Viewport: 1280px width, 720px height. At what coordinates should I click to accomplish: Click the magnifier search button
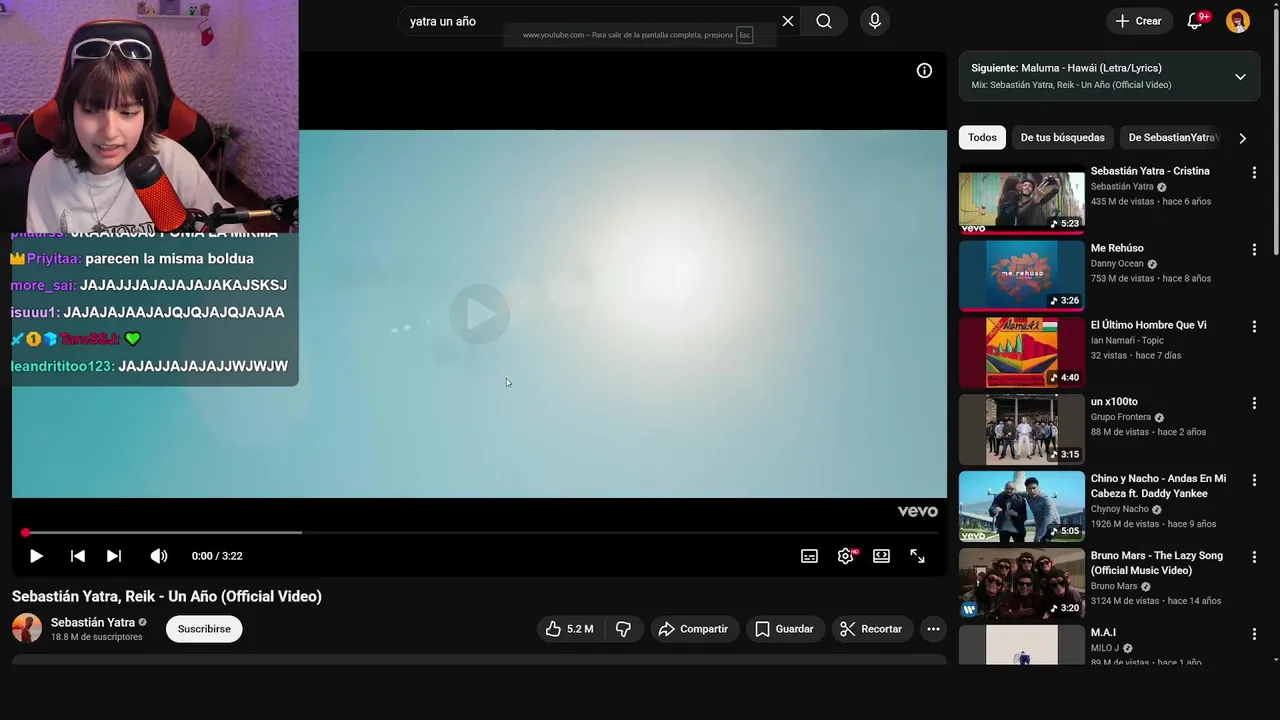pos(823,21)
